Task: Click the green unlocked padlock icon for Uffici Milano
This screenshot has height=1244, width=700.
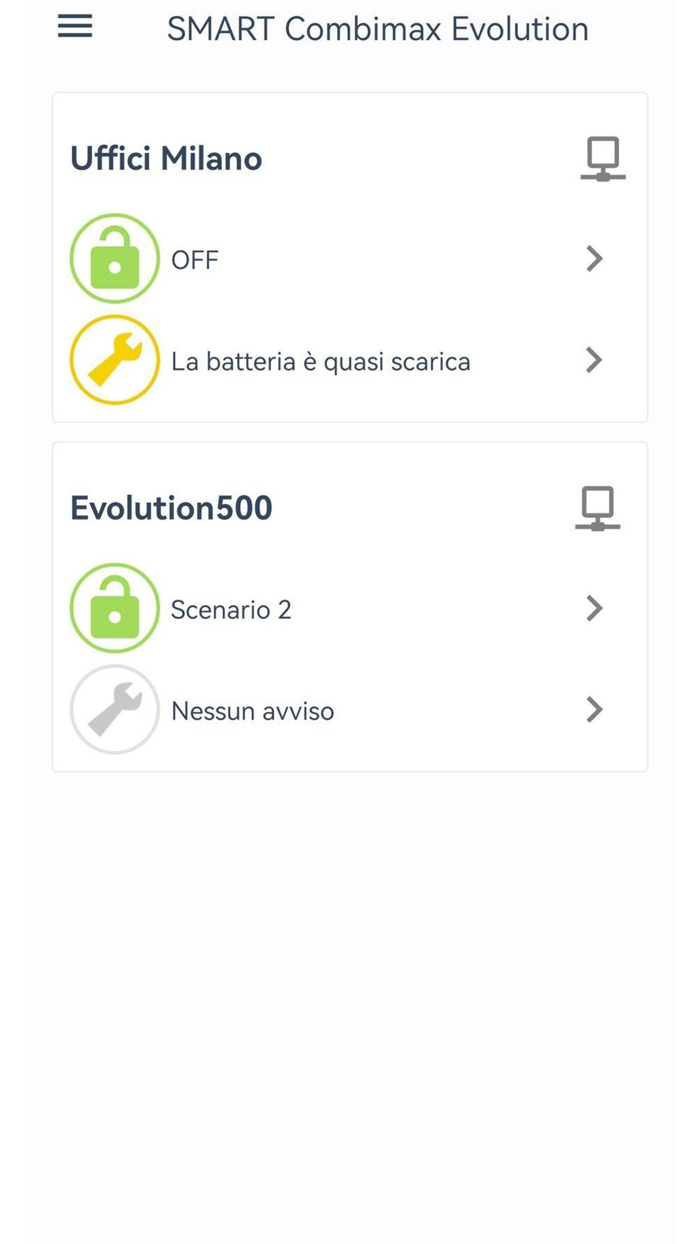Action: point(114,258)
